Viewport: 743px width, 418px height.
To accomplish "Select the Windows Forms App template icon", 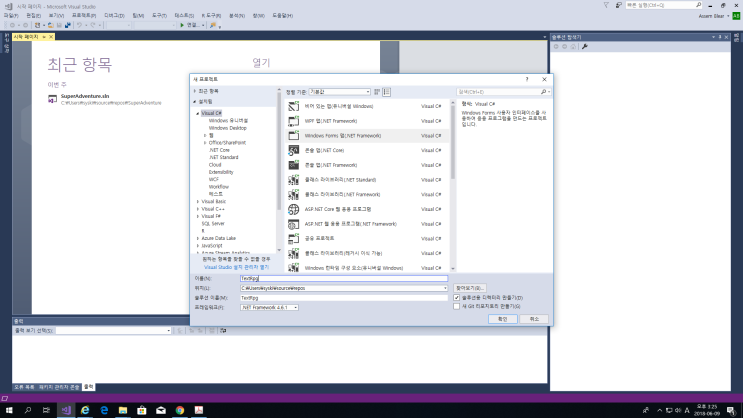I will pyautogui.click(x=294, y=135).
